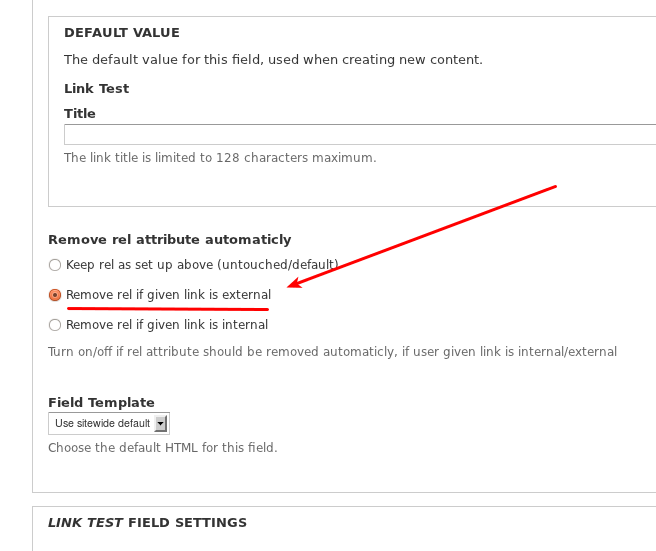
Task: Select 'Remove rel if given link is internal' radio
Action: pos(55,325)
